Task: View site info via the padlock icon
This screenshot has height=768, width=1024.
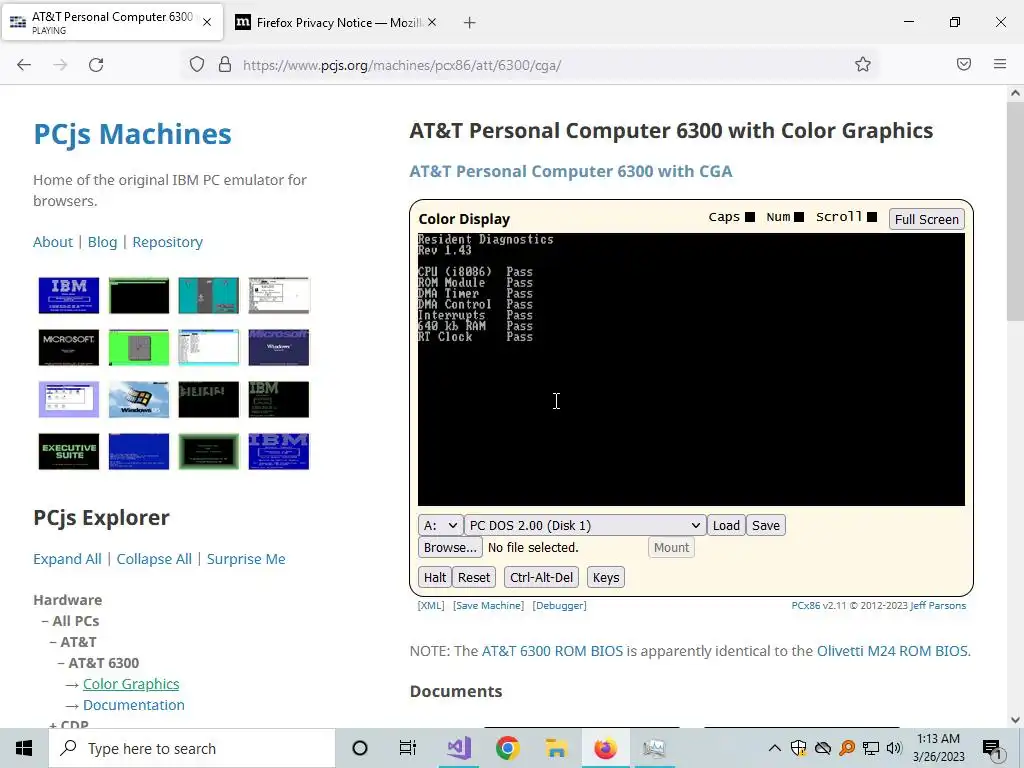Action: click(x=225, y=65)
